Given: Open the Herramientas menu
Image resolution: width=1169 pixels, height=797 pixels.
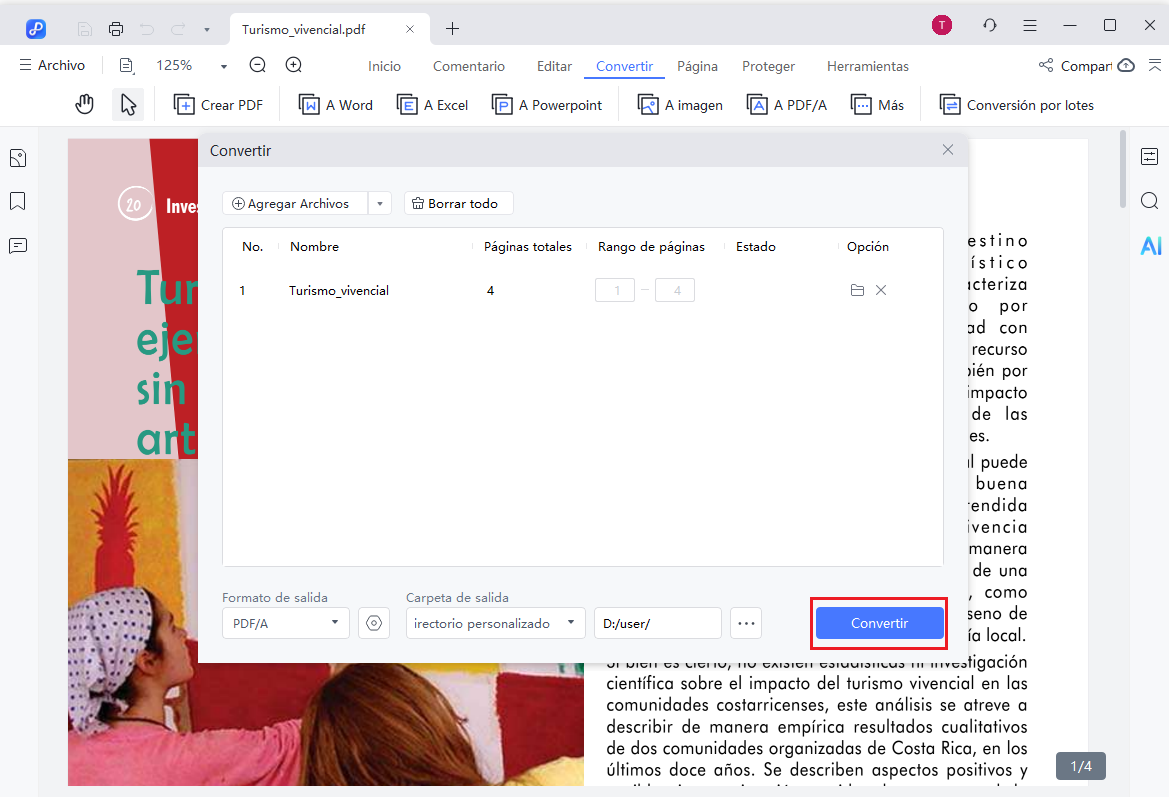Looking at the screenshot, I should 867,66.
